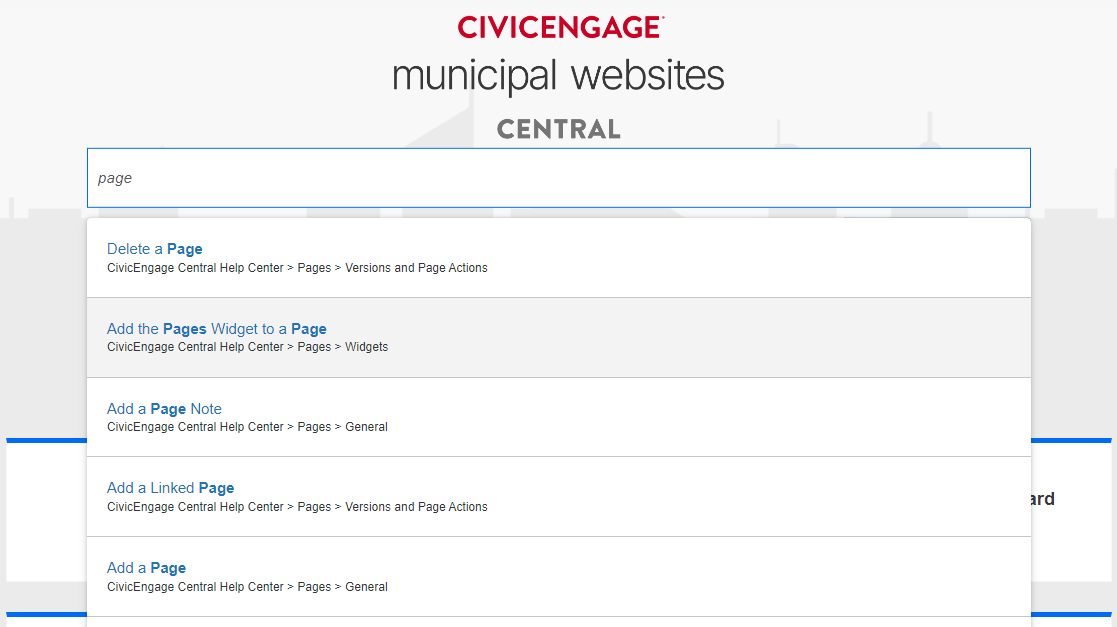
Task: Click the 'municipal websites' heading
Action: point(558,76)
